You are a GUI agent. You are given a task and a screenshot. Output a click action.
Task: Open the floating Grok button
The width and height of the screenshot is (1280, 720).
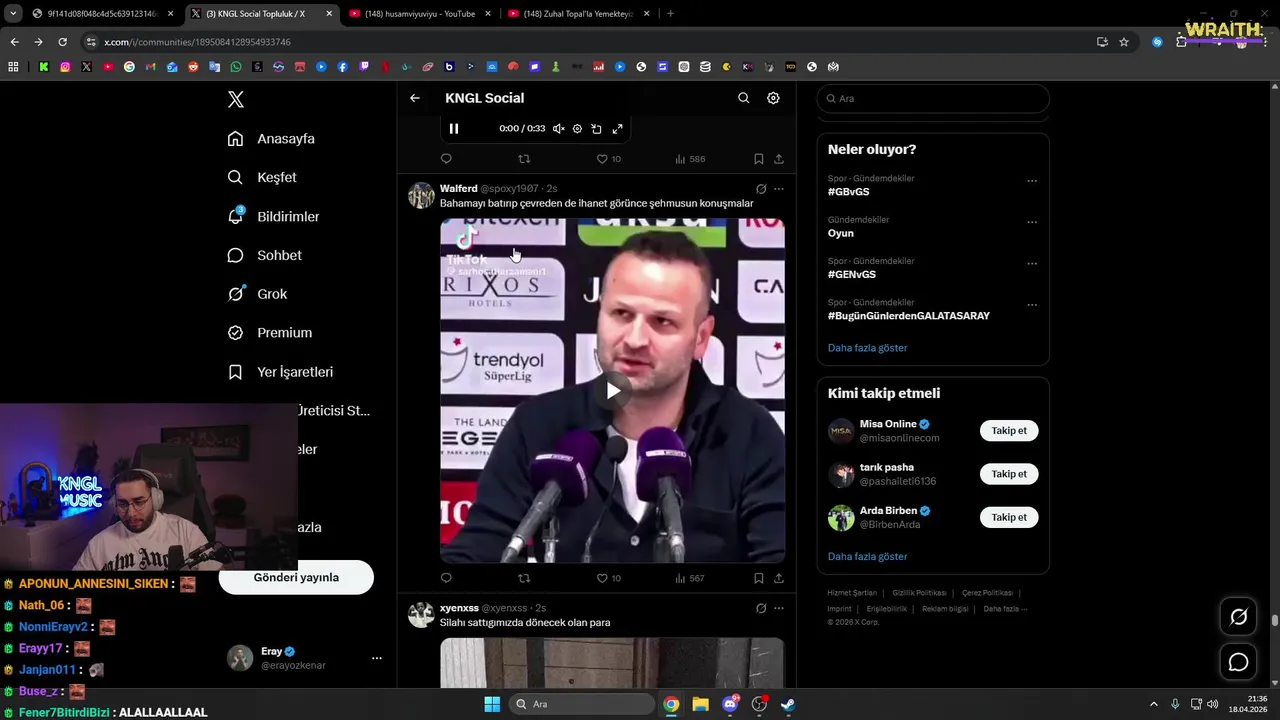[1238, 617]
